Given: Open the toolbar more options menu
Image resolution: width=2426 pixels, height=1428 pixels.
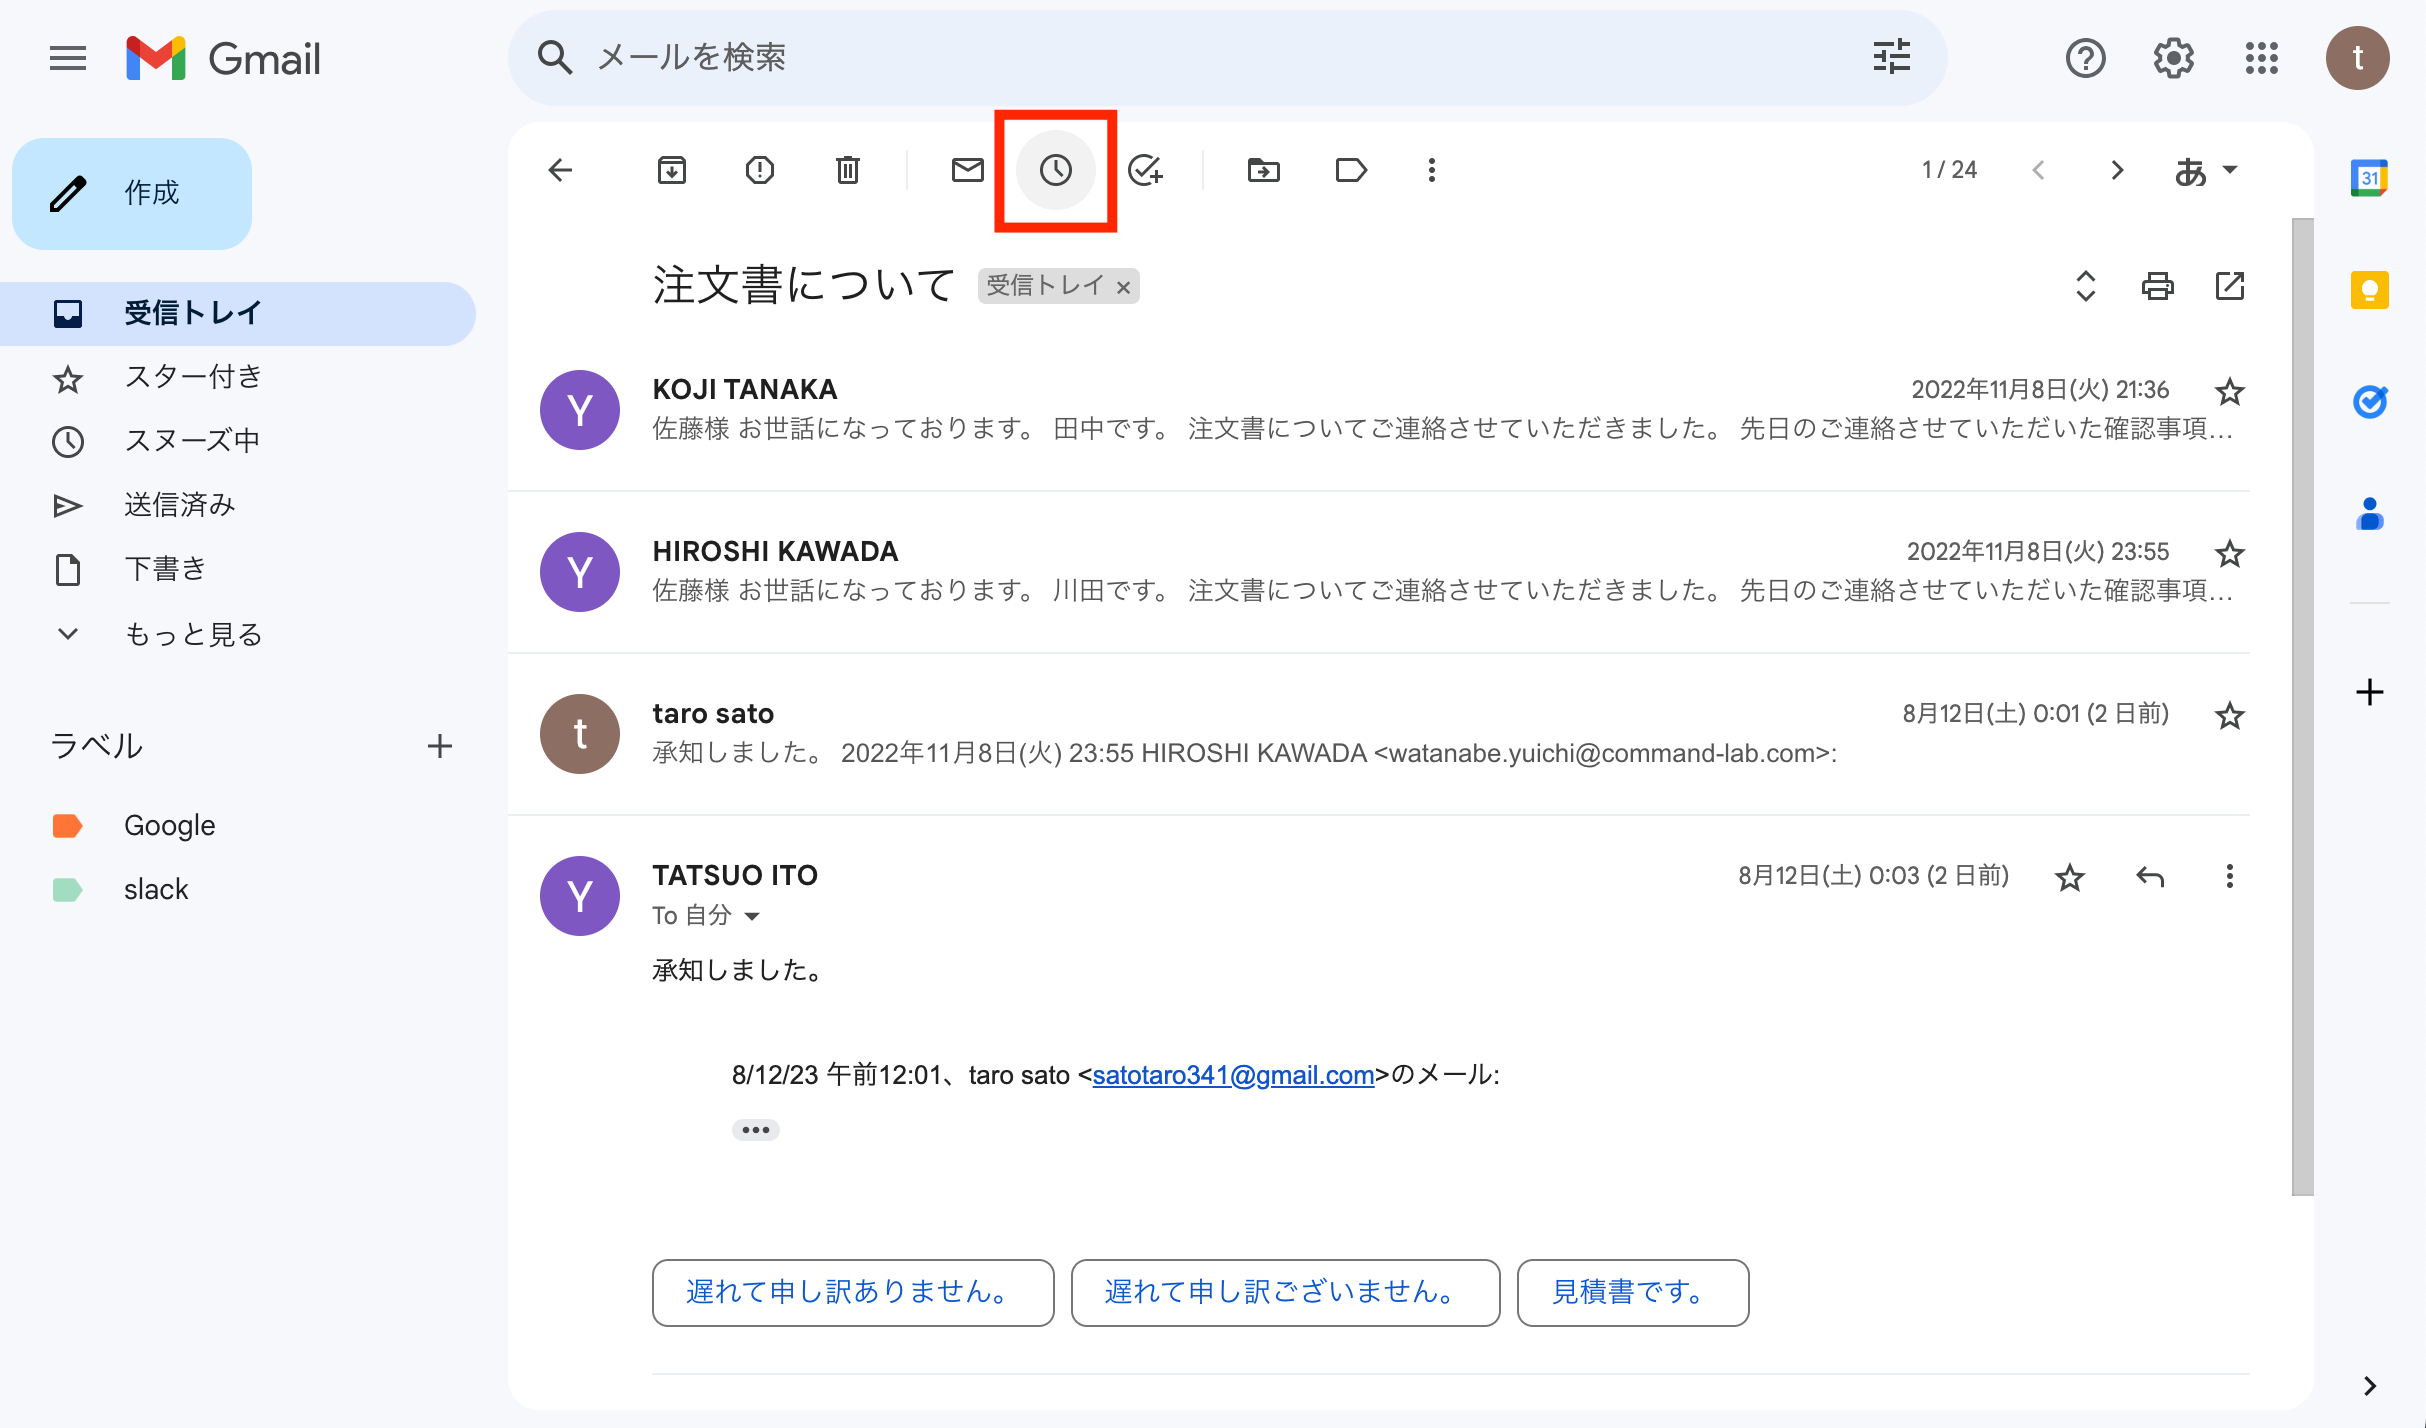Looking at the screenshot, I should pyautogui.click(x=1432, y=170).
